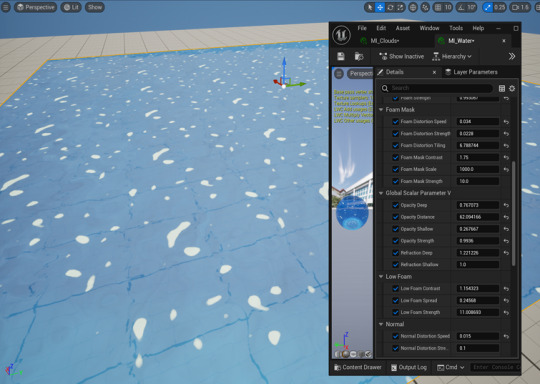Open the Cmd console type dropdown
This screenshot has height=384, width=540.
(450, 367)
